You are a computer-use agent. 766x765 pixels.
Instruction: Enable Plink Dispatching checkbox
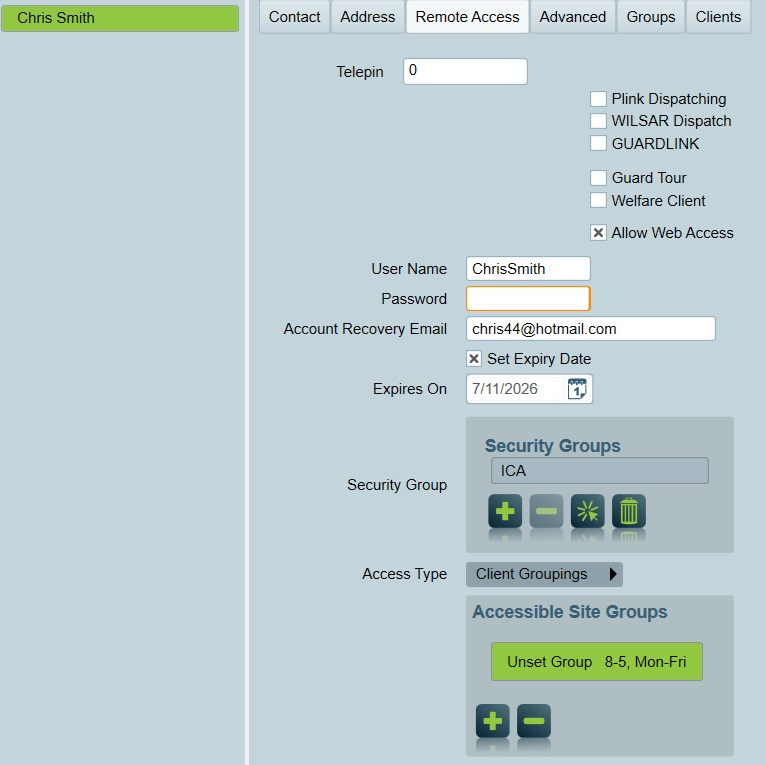coord(598,99)
